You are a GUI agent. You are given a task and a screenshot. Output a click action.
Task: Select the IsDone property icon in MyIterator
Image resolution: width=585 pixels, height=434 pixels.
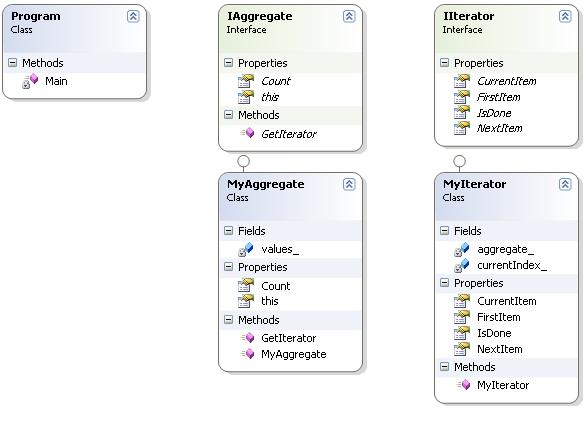(x=462, y=333)
